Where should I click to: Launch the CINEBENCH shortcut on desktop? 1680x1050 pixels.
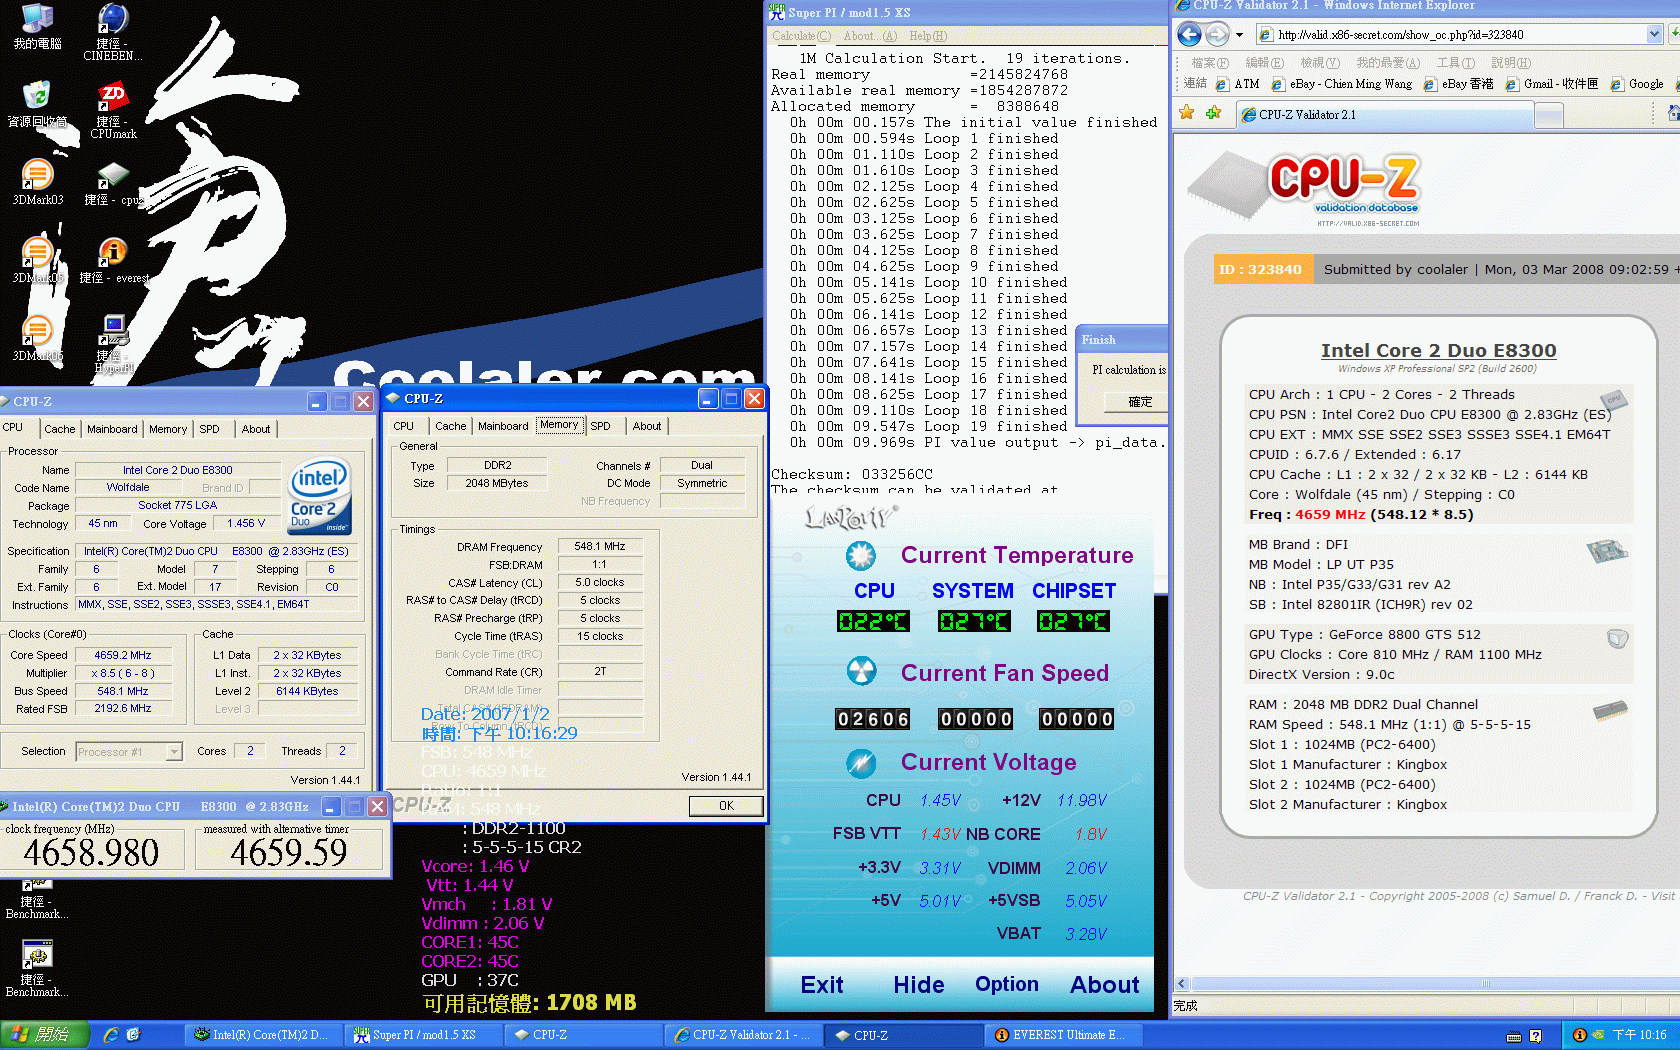click(113, 31)
